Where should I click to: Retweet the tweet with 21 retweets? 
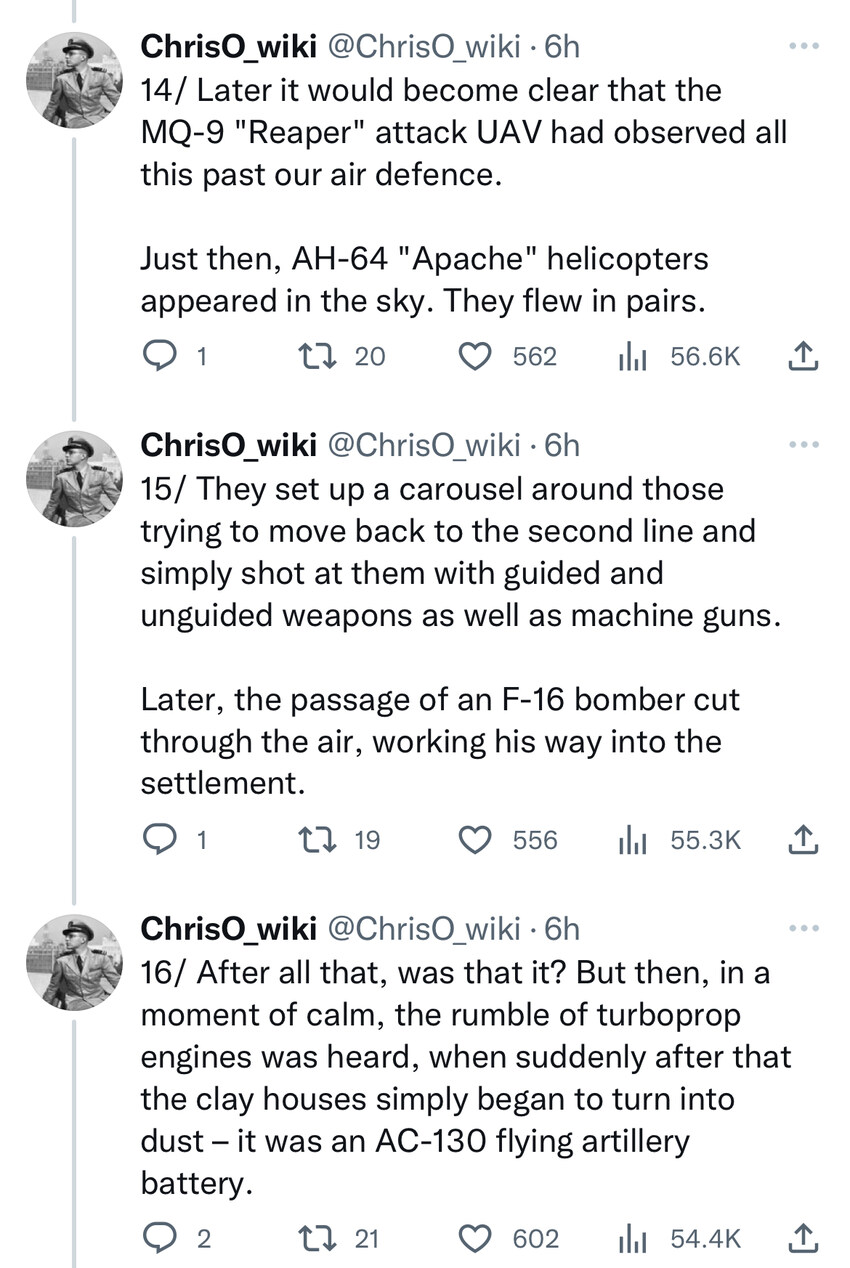314,1239
